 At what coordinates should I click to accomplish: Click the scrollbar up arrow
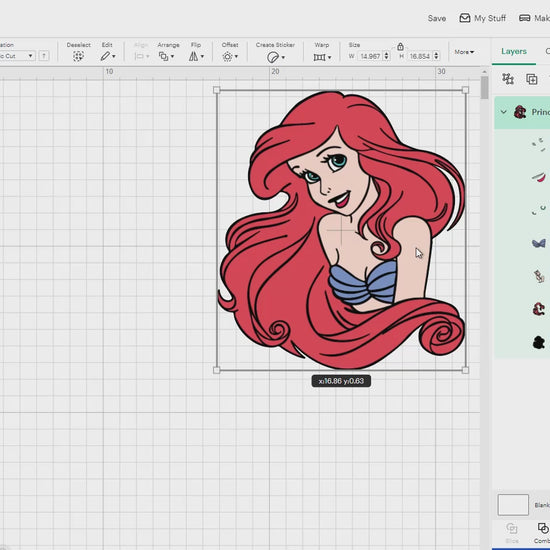point(484,72)
